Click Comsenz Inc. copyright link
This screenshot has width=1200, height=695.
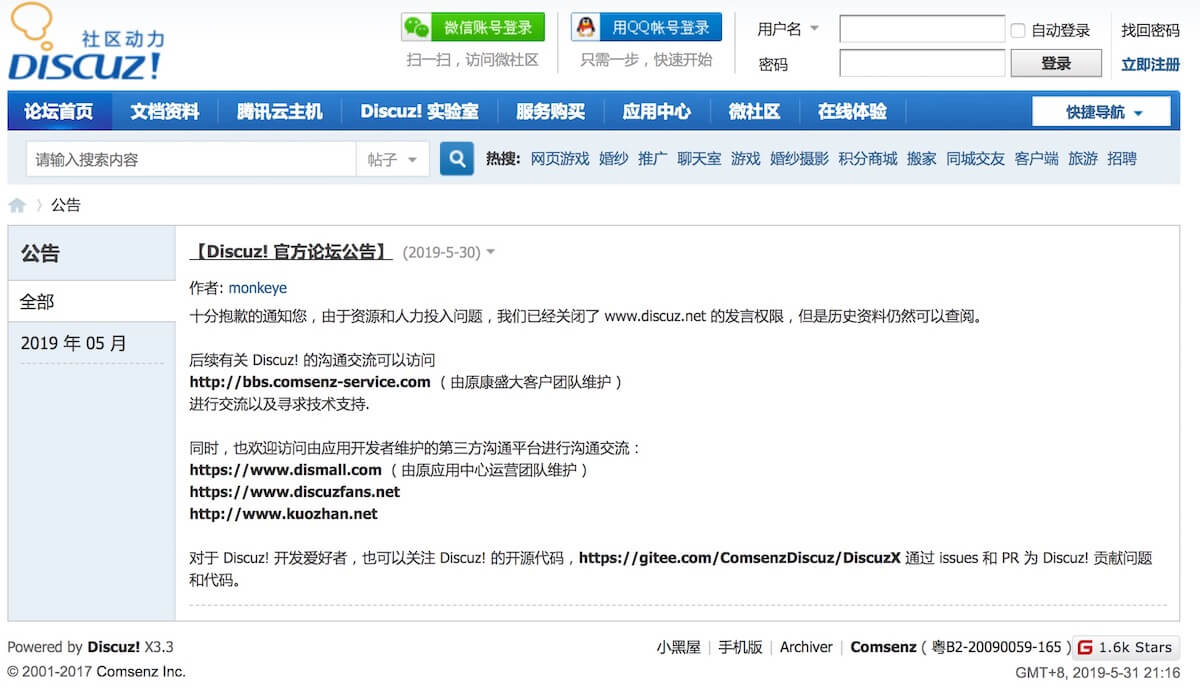point(141,671)
